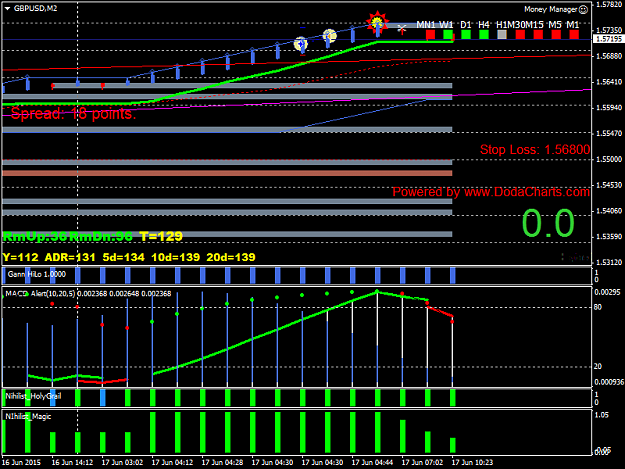This screenshot has width=625, height=469.
Task: Select the M5 timeframe label
Action: click(x=555, y=25)
